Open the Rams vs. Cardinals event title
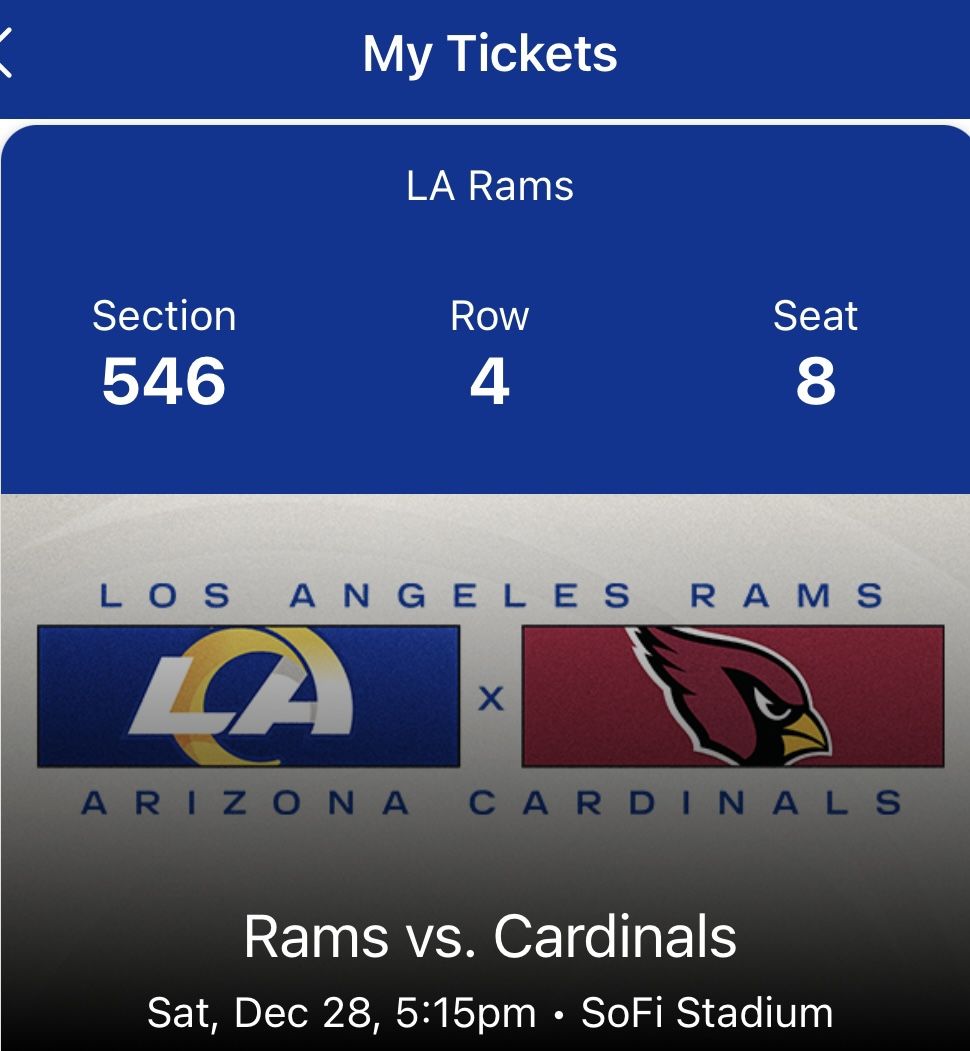The width and height of the screenshot is (970, 1051). click(x=490, y=937)
